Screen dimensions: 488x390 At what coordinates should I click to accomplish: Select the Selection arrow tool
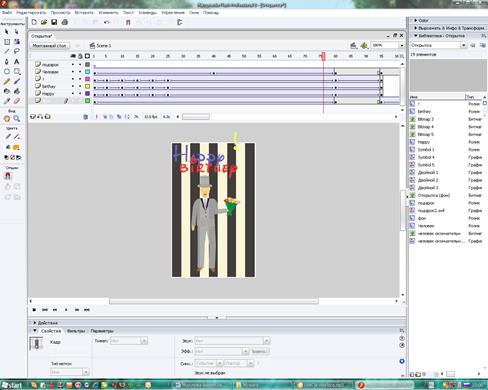pos(7,32)
